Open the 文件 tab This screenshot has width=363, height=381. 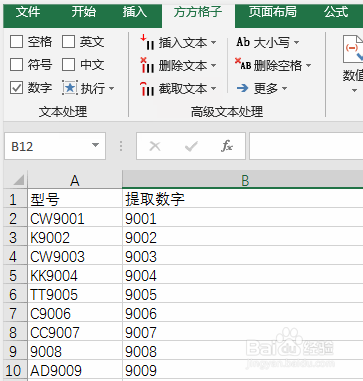(28, 12)
